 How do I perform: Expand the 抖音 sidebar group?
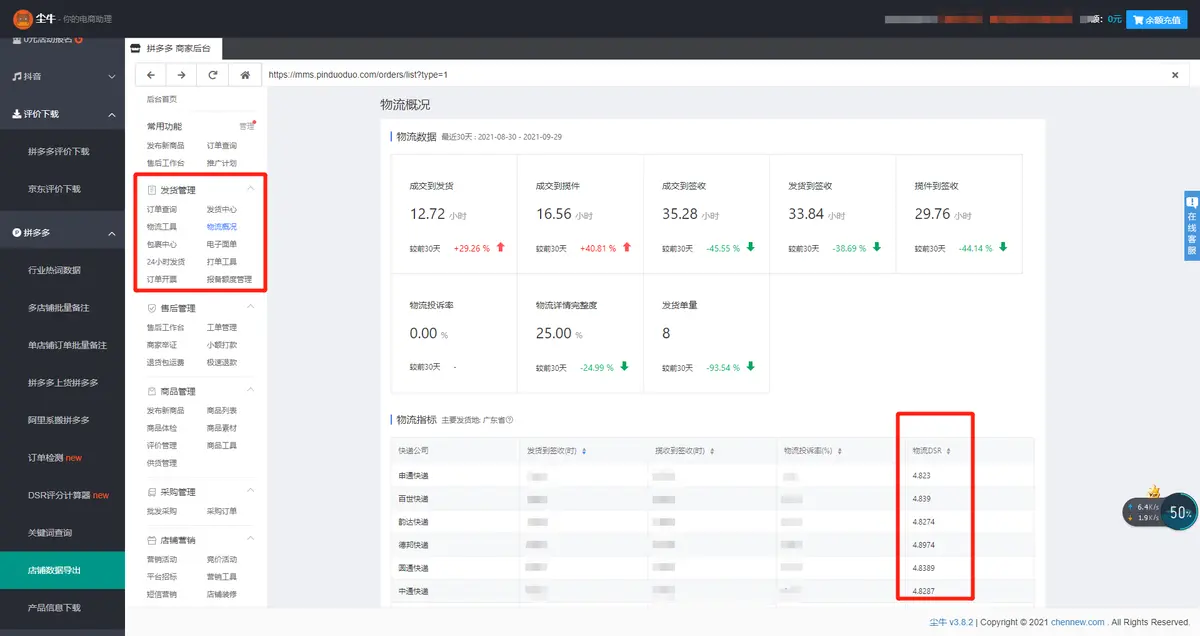point(110,76)
